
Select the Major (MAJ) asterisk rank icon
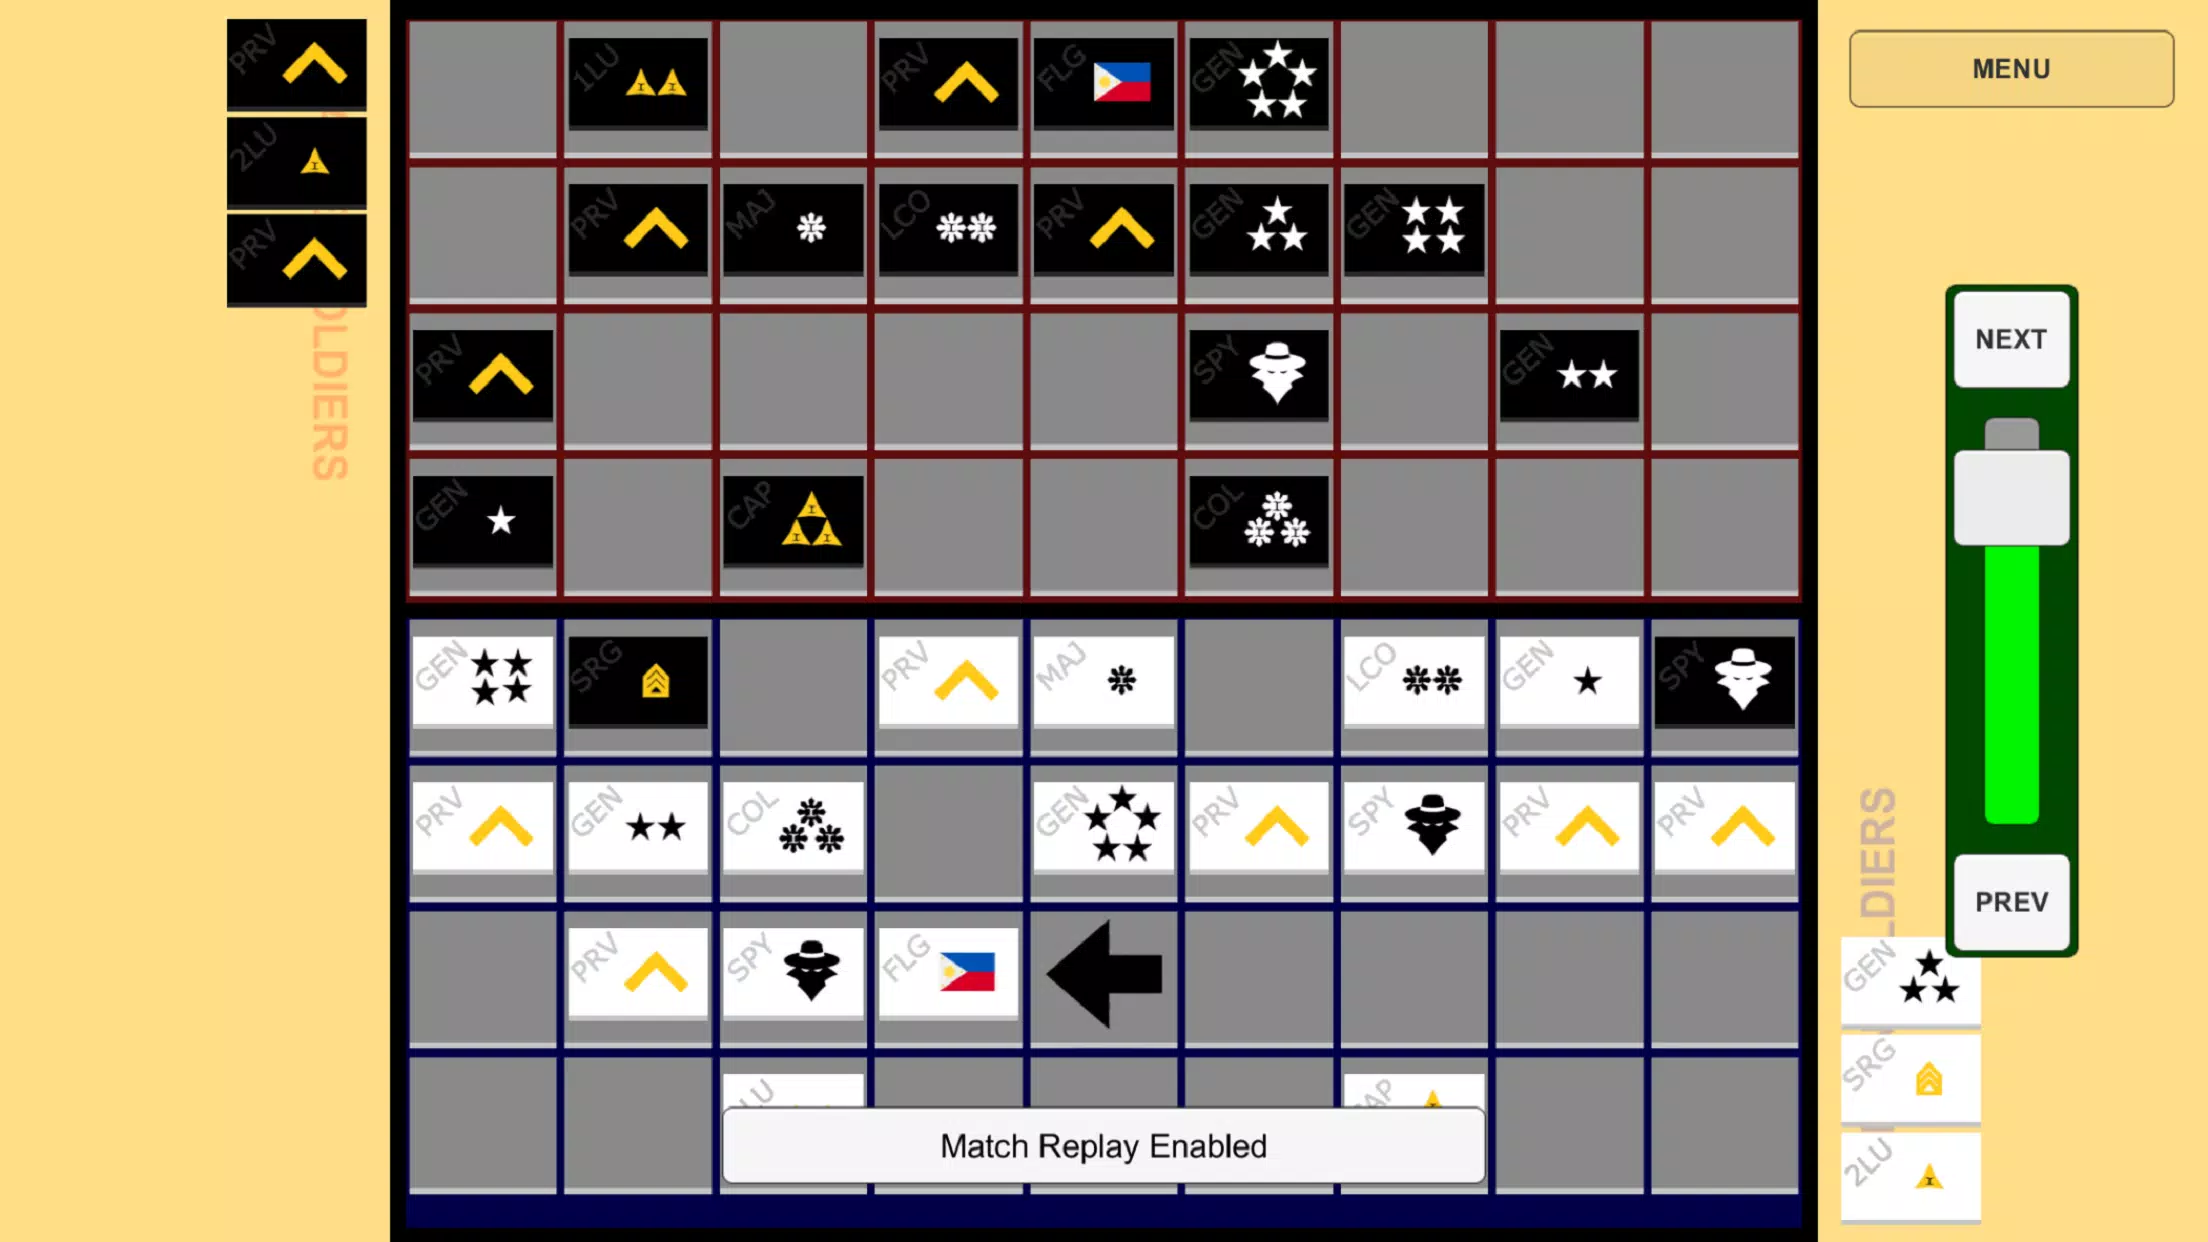(811, 227)
